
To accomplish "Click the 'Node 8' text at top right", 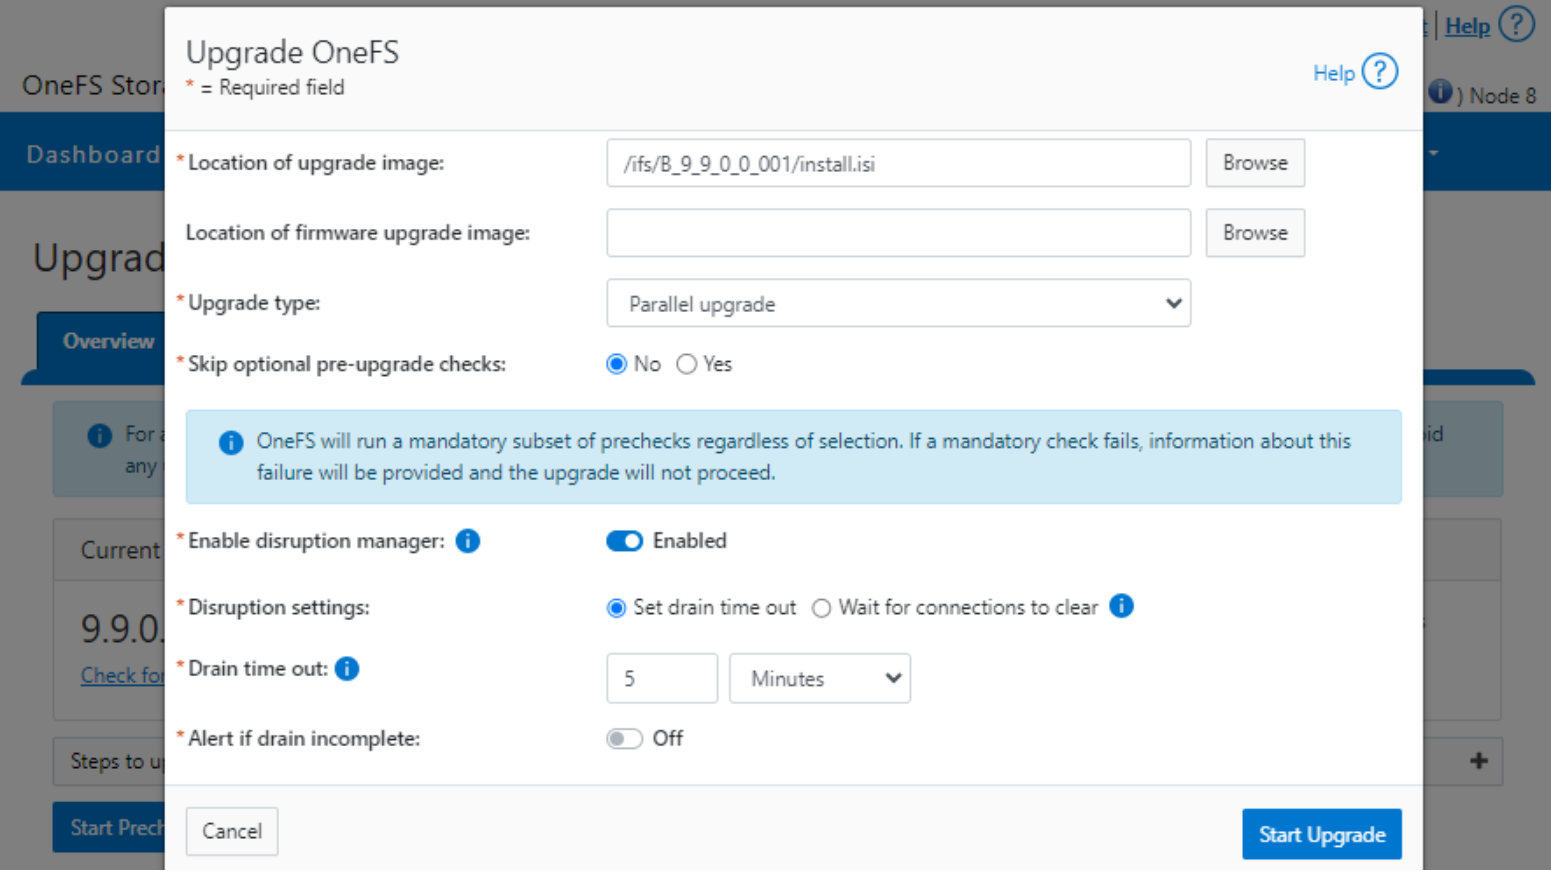I will point(1503,96).
